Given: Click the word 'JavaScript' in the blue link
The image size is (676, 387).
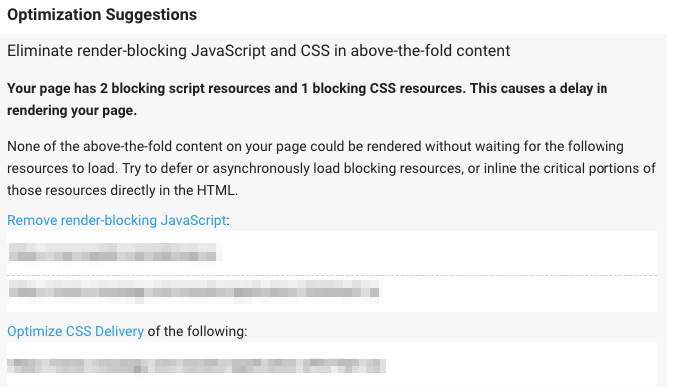Looking at the screenshot, I should 193,220.
